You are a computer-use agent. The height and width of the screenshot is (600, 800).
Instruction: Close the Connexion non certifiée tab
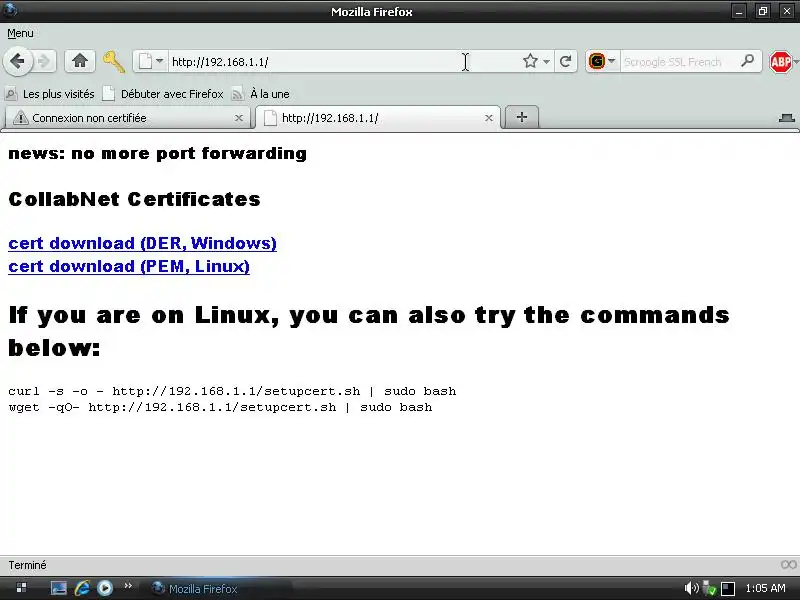[x=238, y=118]
